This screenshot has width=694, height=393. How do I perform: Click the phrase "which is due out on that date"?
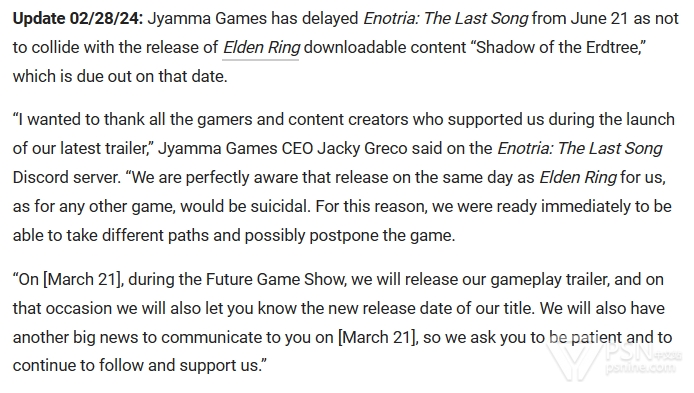pyautogui.click(x=118, y=77)
